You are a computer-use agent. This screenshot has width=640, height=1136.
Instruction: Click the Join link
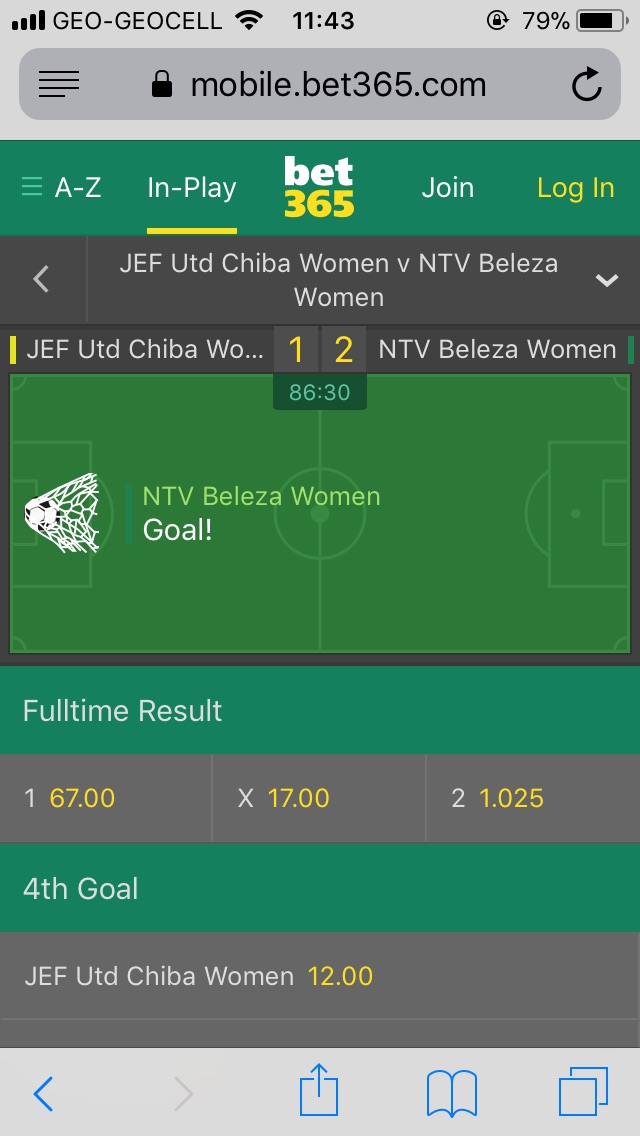pos(447,188)
